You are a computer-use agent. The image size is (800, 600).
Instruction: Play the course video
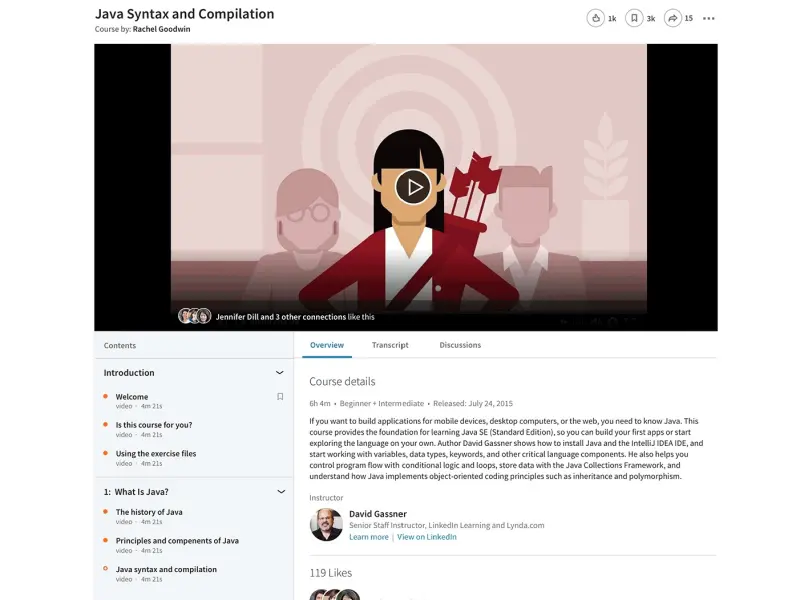pyautogui.click(x=413, y=187)
